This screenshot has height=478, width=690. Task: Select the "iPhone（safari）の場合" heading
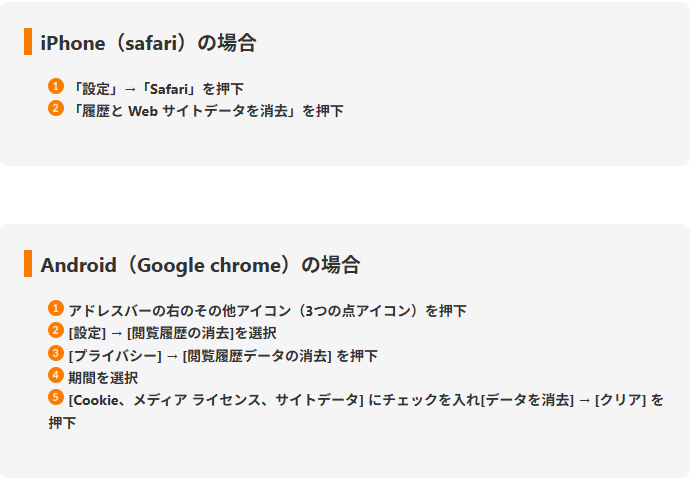click(x=148, y=43)
